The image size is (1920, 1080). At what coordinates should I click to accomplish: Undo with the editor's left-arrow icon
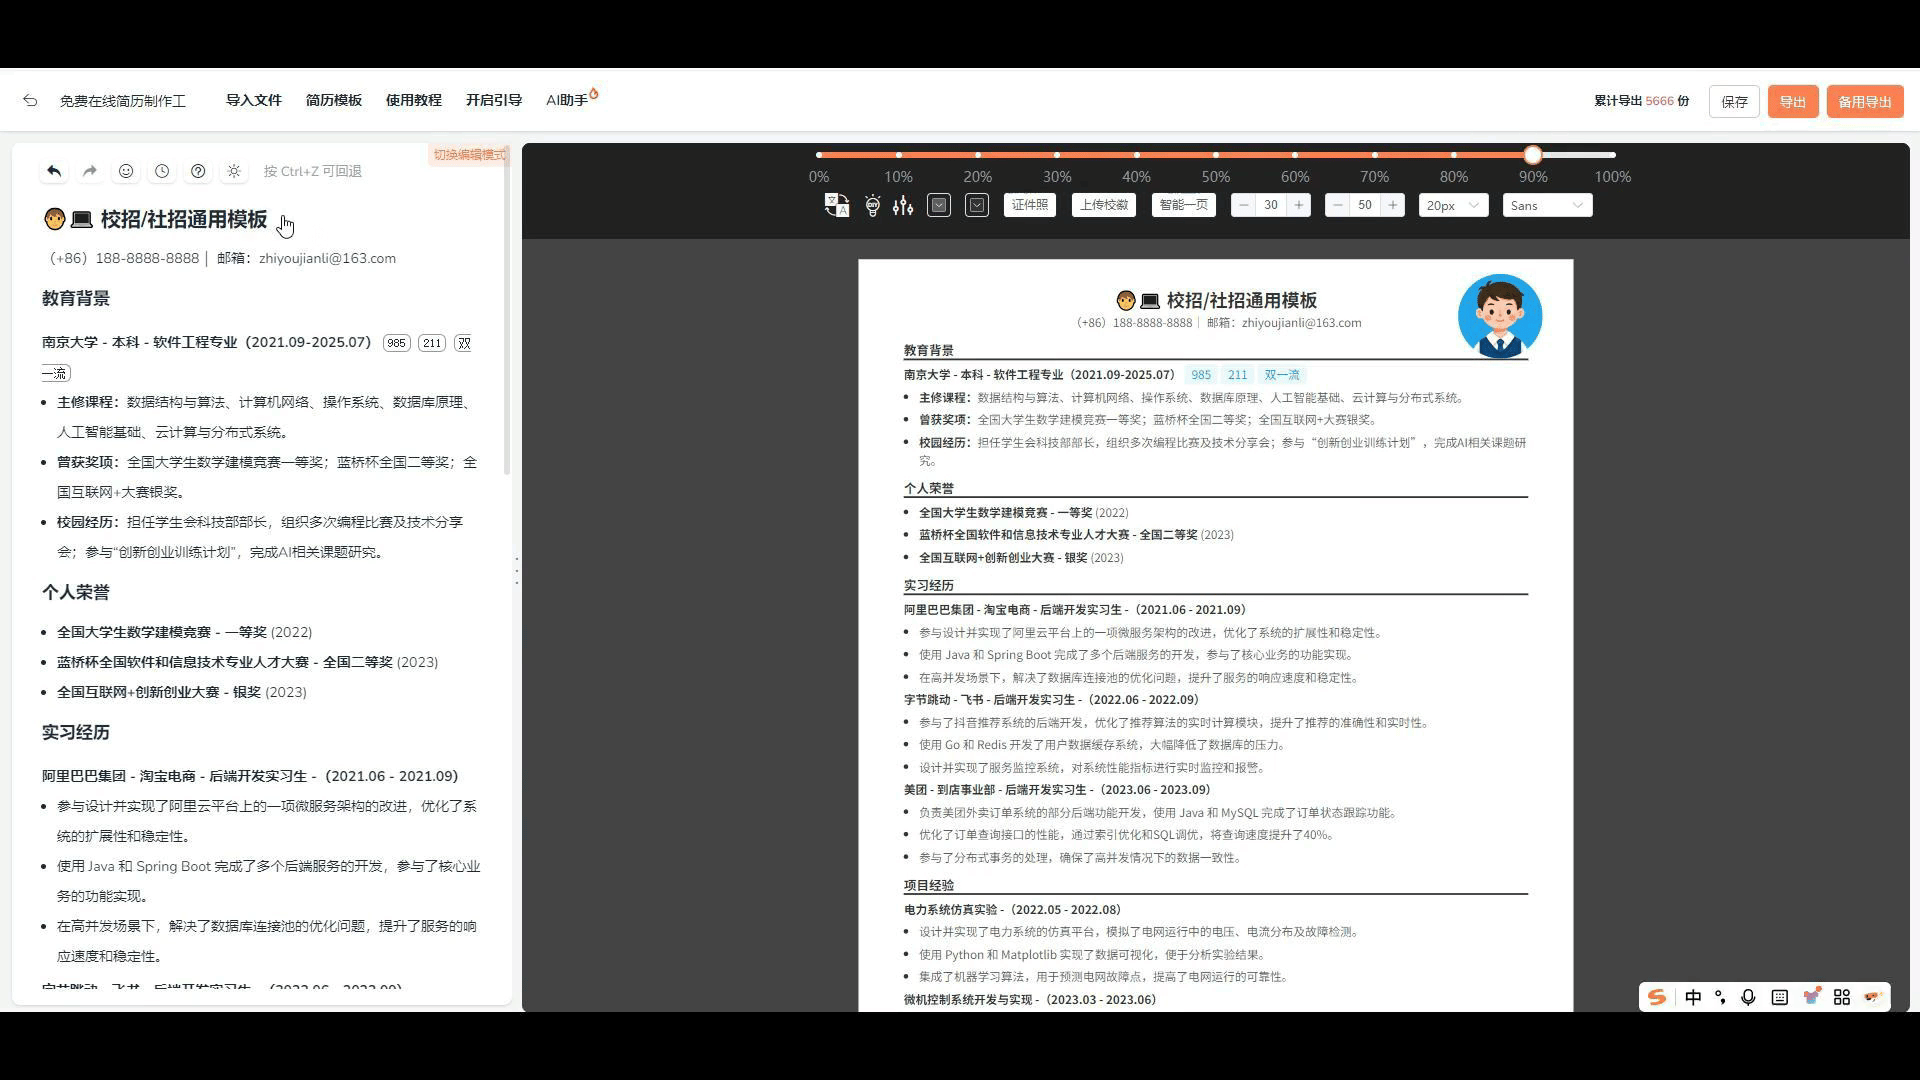[x=54, y=172]
